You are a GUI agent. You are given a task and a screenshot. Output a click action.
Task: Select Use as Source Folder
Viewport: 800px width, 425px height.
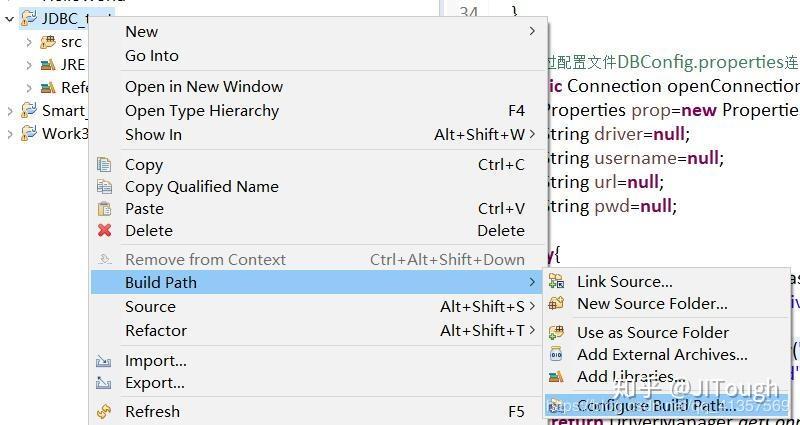pos(652,332)
